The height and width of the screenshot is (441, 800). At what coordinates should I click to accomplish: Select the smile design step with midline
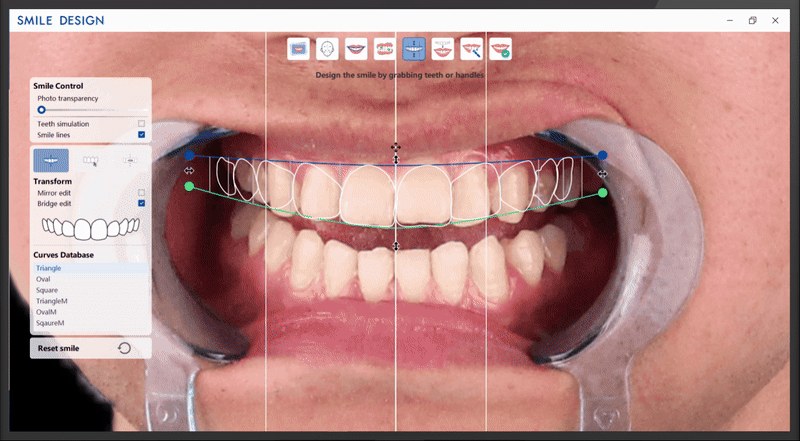[x=414, y=49]
